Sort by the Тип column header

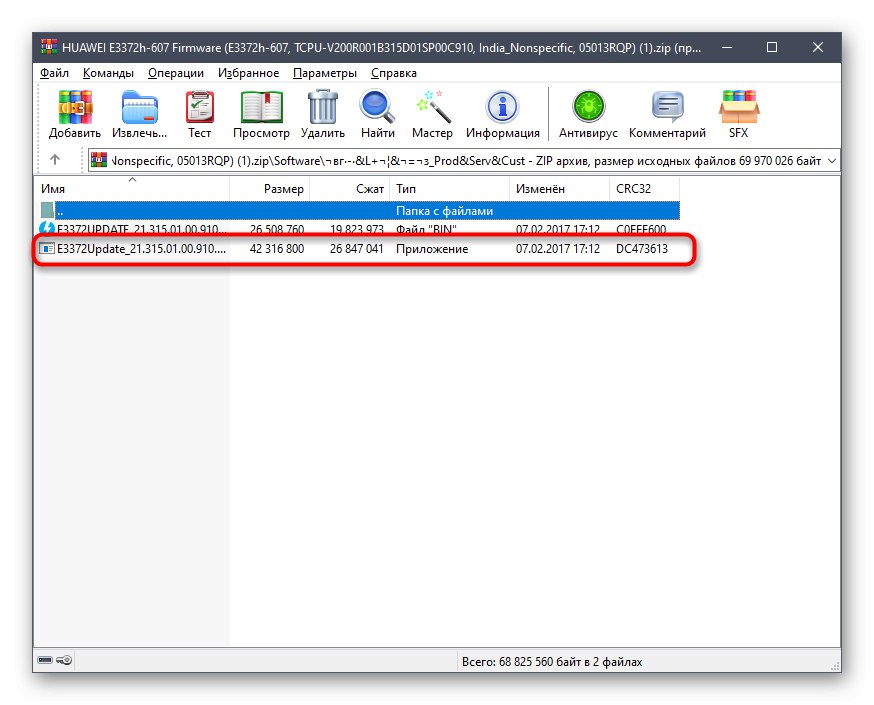pyautogui.click(x=449, y=189)
